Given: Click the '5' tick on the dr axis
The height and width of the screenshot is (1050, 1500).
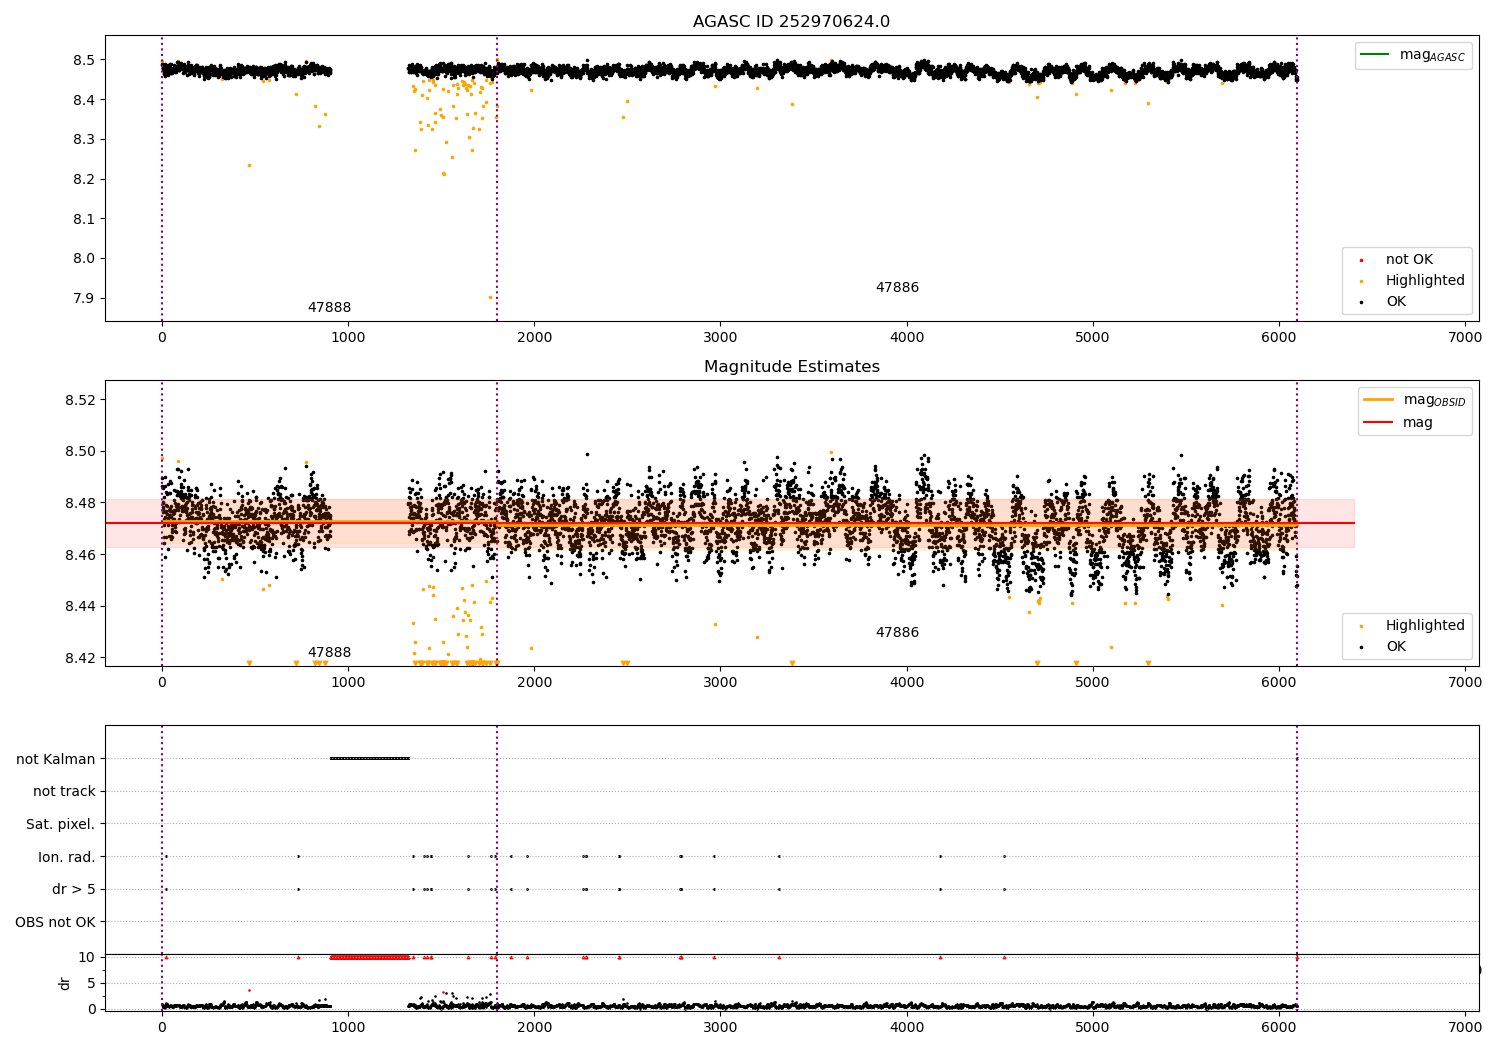Looking at the screenshot, I should (x=91, y=983).
